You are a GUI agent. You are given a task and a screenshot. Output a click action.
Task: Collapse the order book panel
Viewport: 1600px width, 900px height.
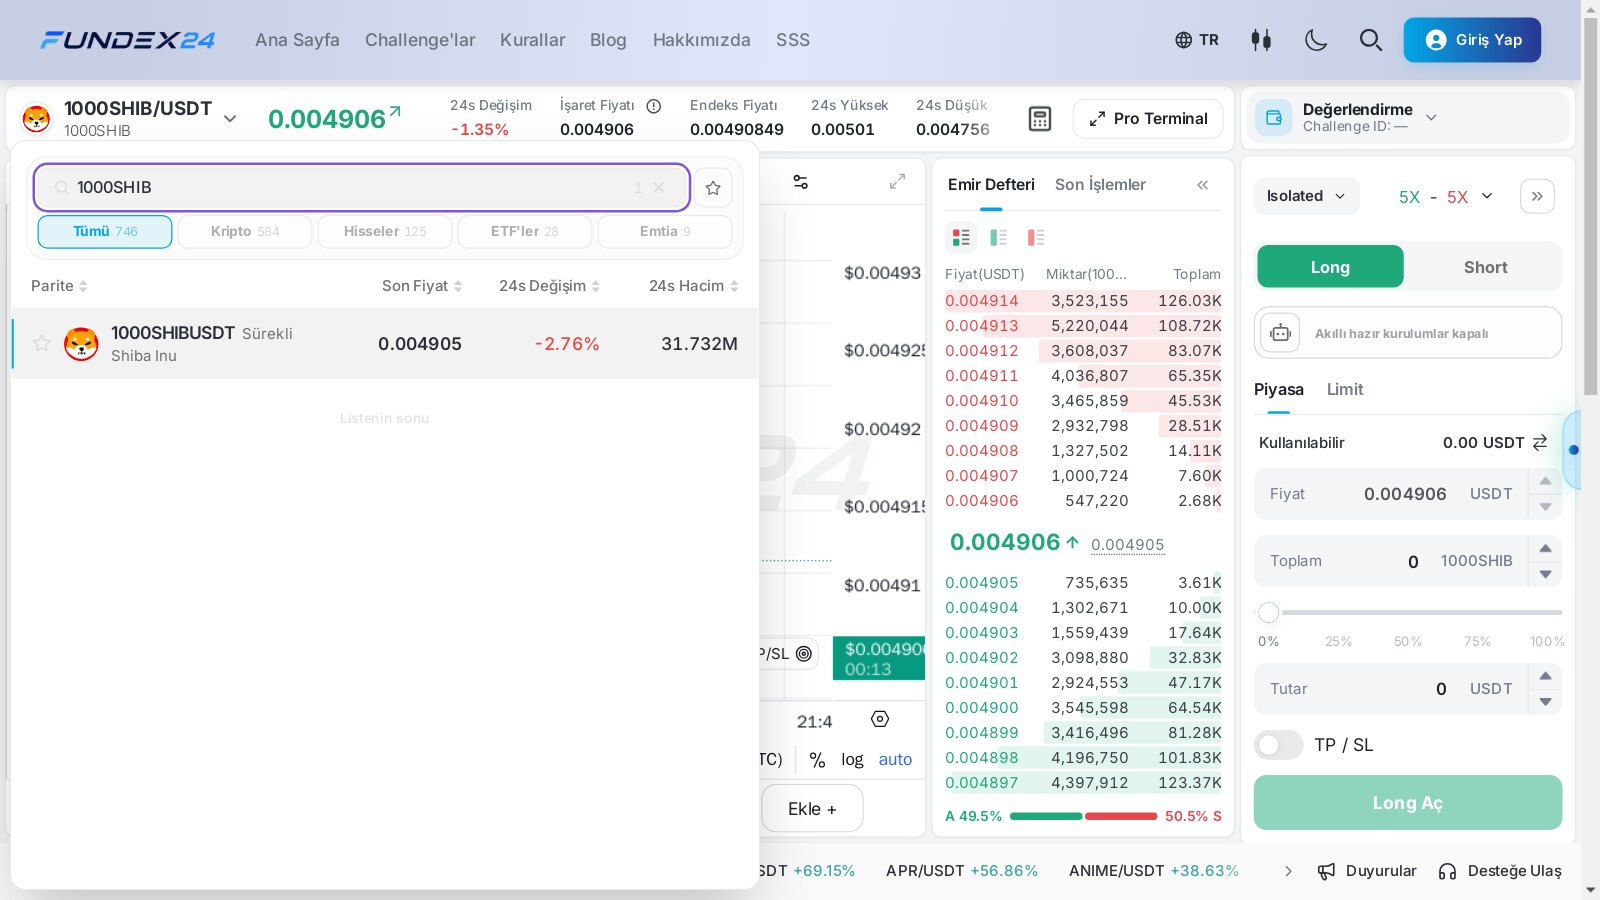(x=1203, y=185)
